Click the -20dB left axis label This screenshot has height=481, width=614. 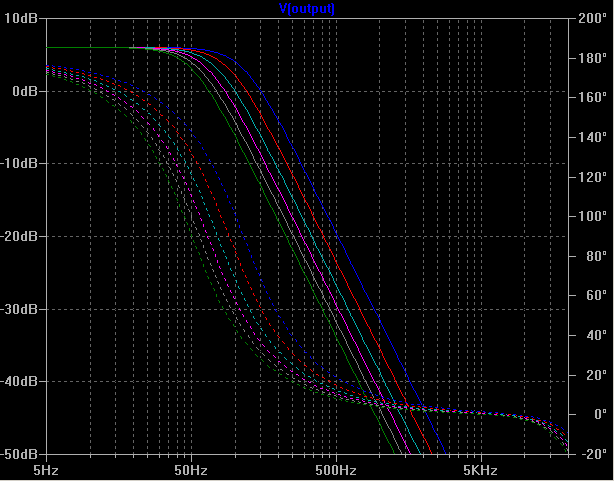pyautogui.click(x=18, y=236)
